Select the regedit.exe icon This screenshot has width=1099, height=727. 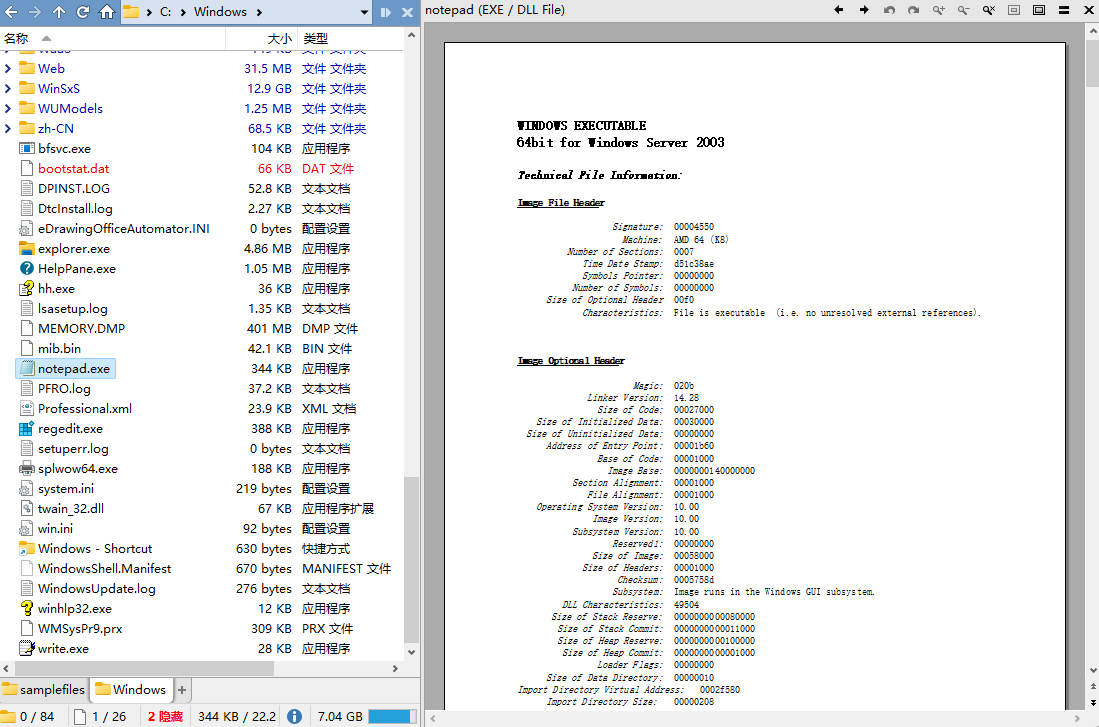point(27,428)
